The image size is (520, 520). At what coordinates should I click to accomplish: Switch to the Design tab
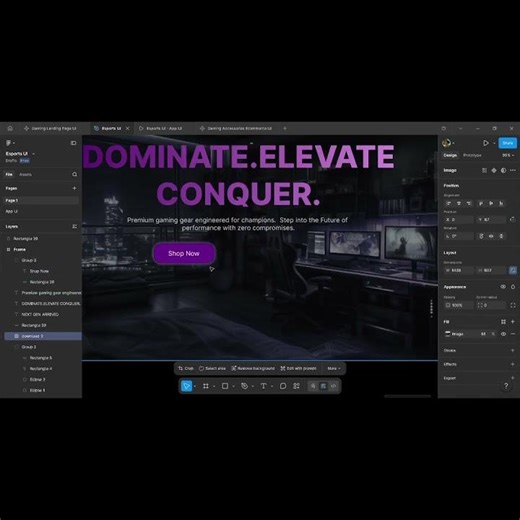(450, 155)
